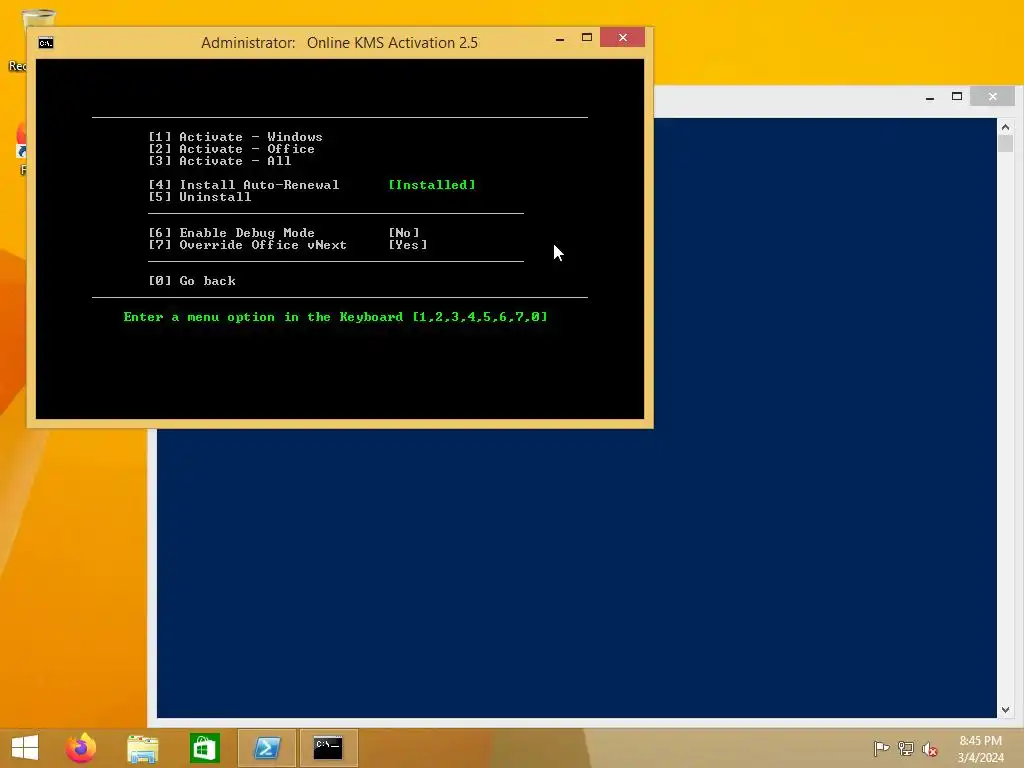
Task: Click the '[5] Uninstall' line
Action: click(199, 197)
